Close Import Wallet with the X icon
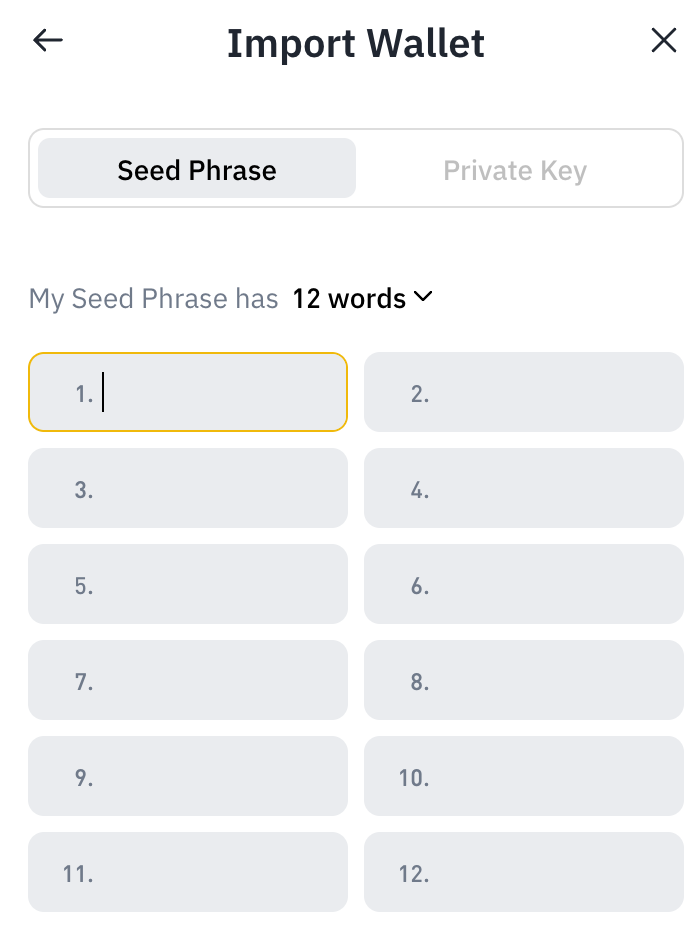The image size is (700, 942). 663,40
